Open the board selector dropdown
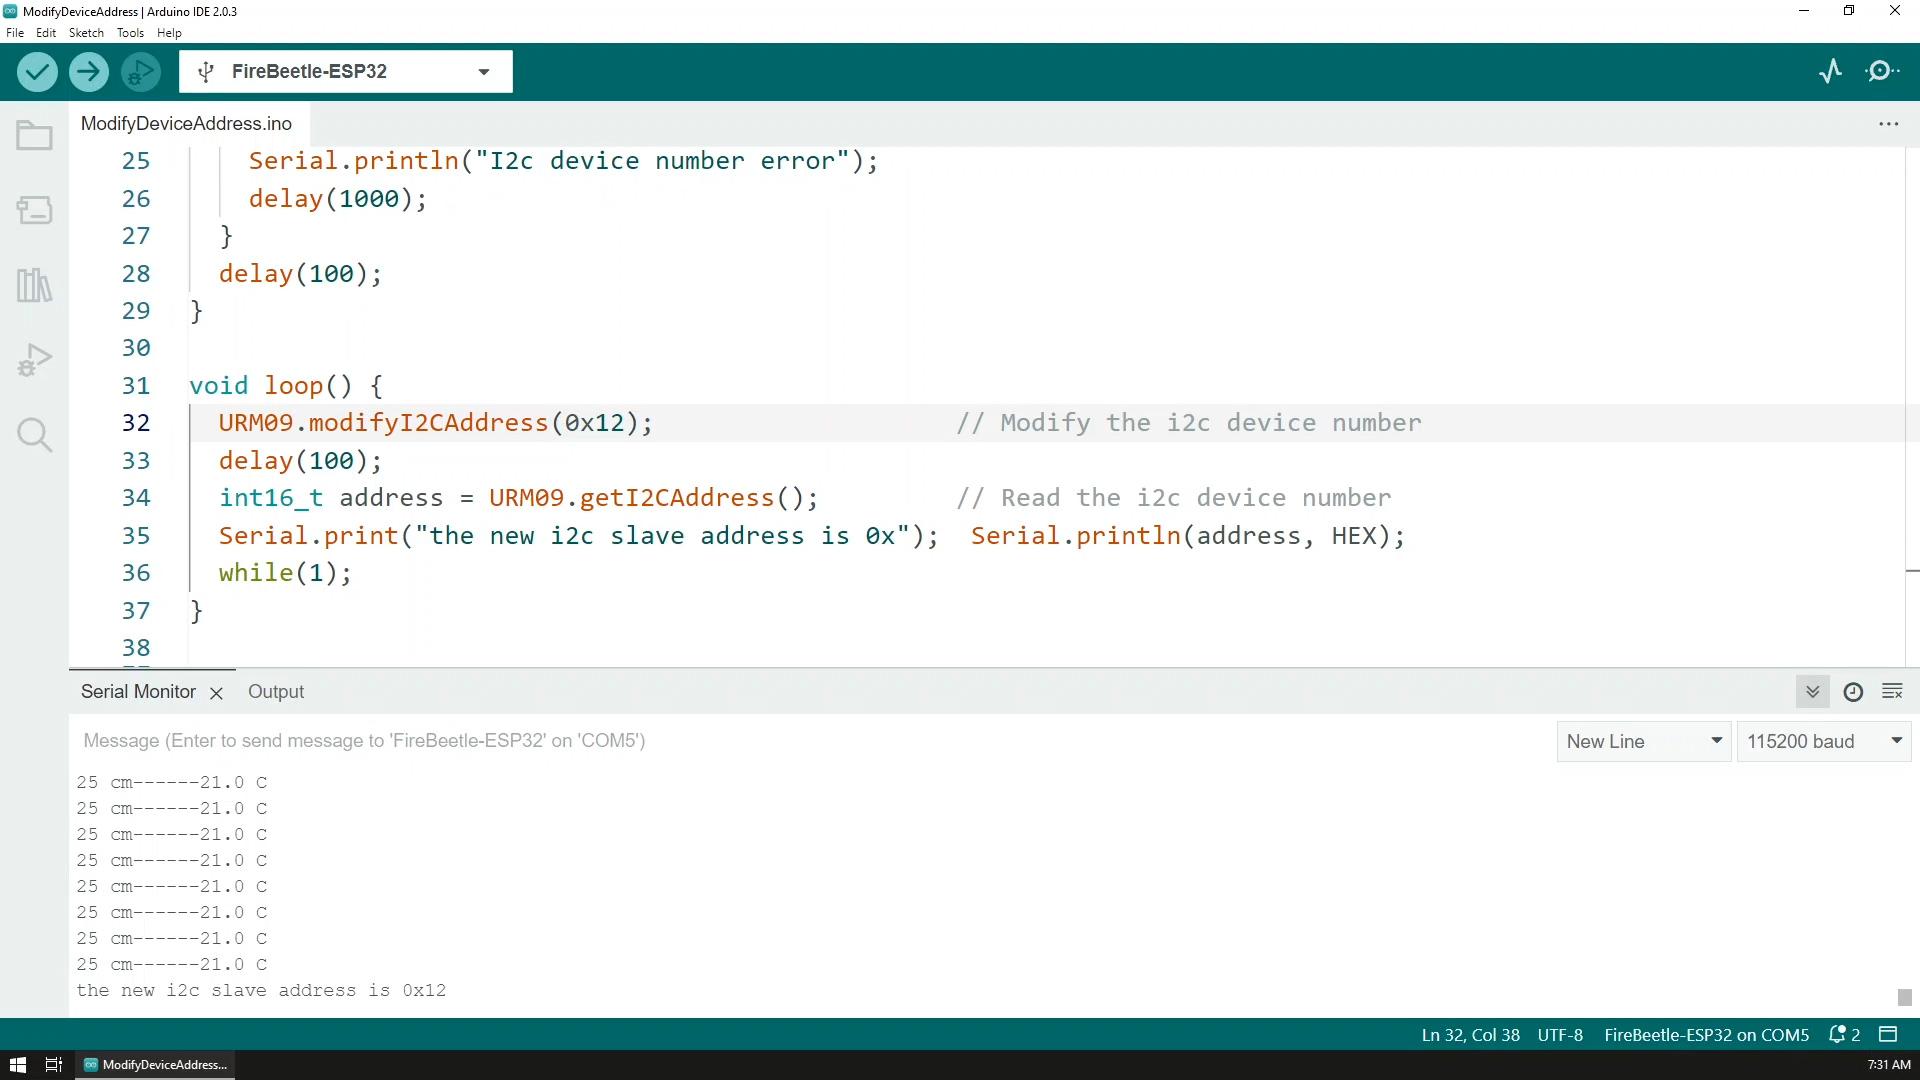The image size is (1920, 1080). click(x=485, y=71)
